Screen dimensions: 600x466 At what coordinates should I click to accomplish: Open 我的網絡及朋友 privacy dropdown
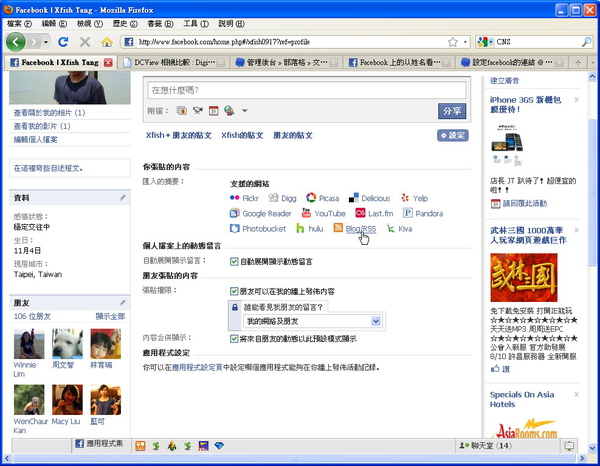point(313,321)
